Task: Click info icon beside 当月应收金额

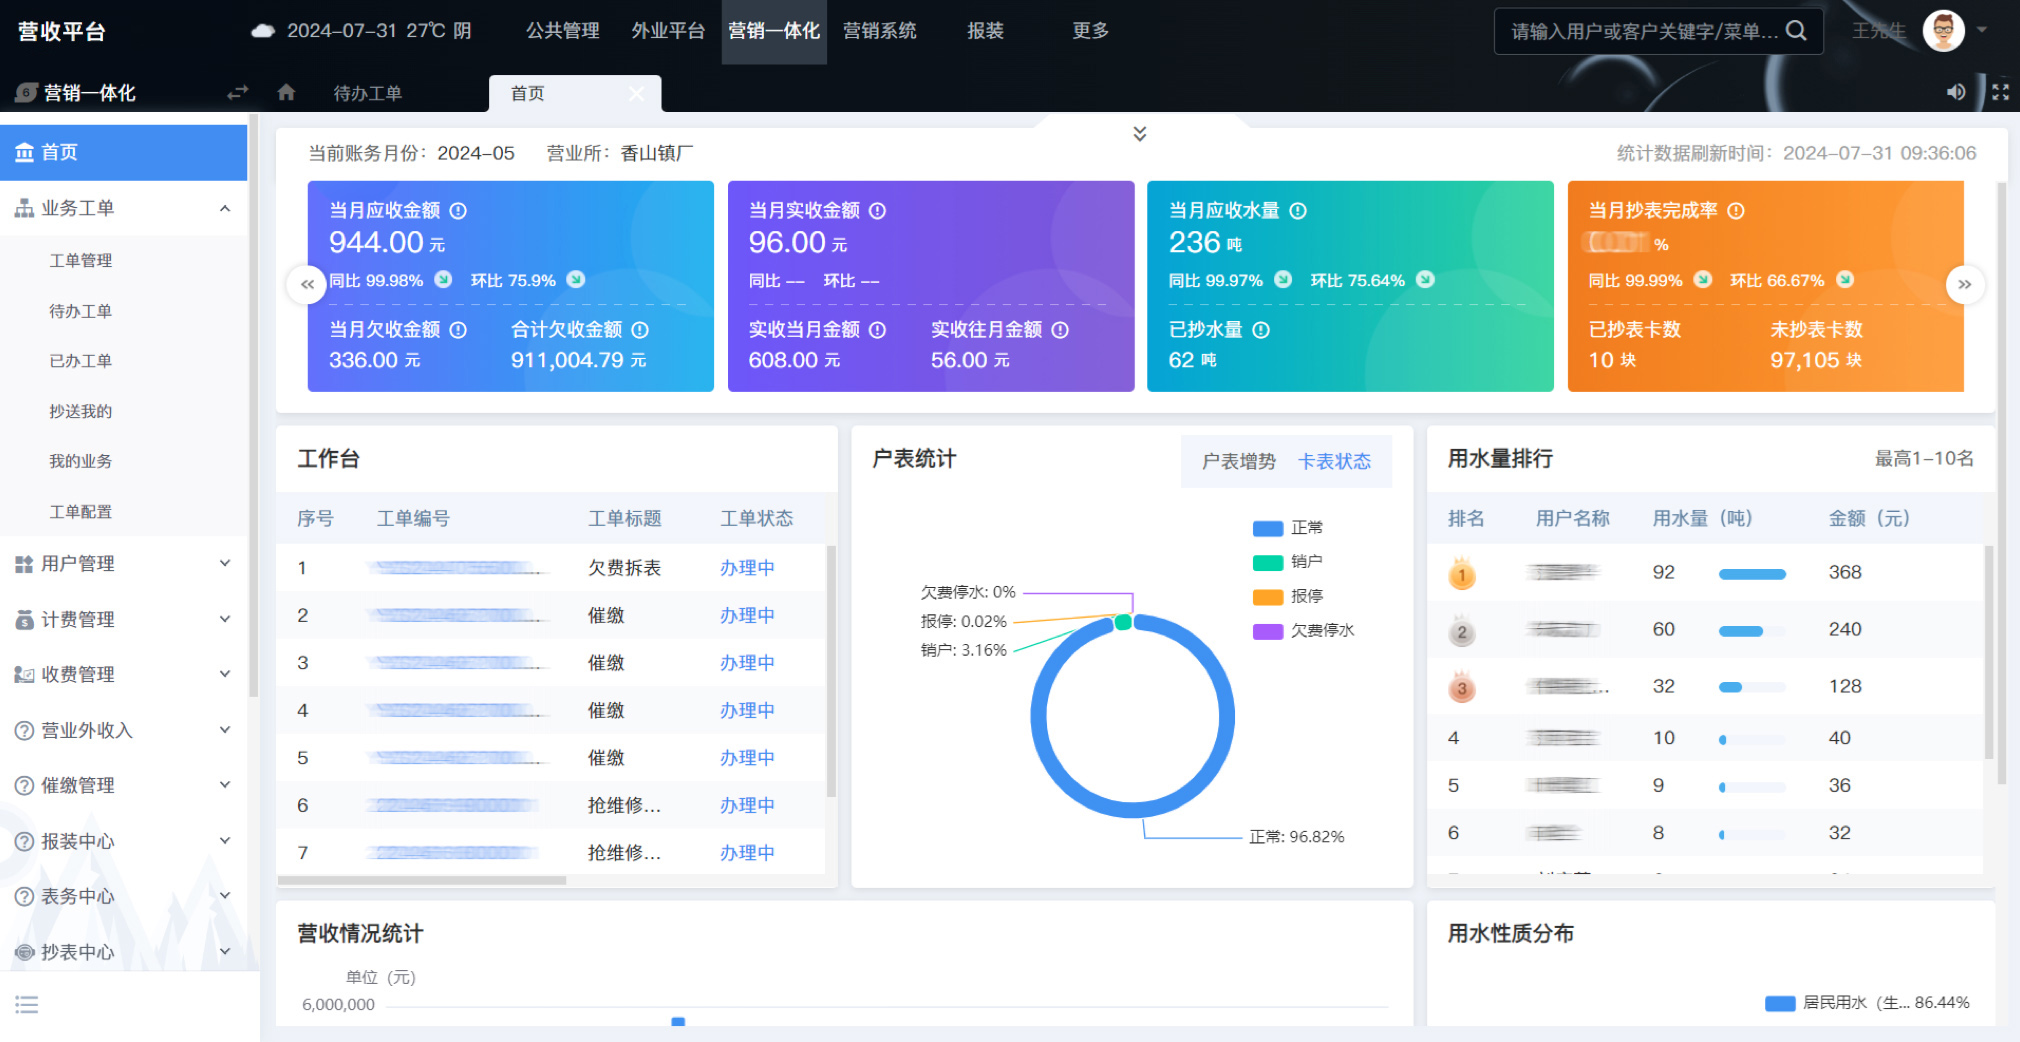Action: pos(458,211)
